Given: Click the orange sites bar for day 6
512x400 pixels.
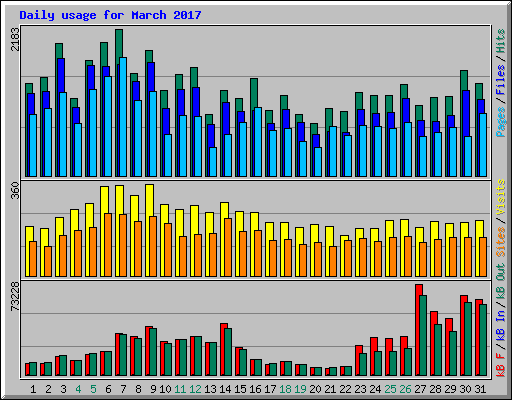Looking at the screenshot, I should 108,245.
